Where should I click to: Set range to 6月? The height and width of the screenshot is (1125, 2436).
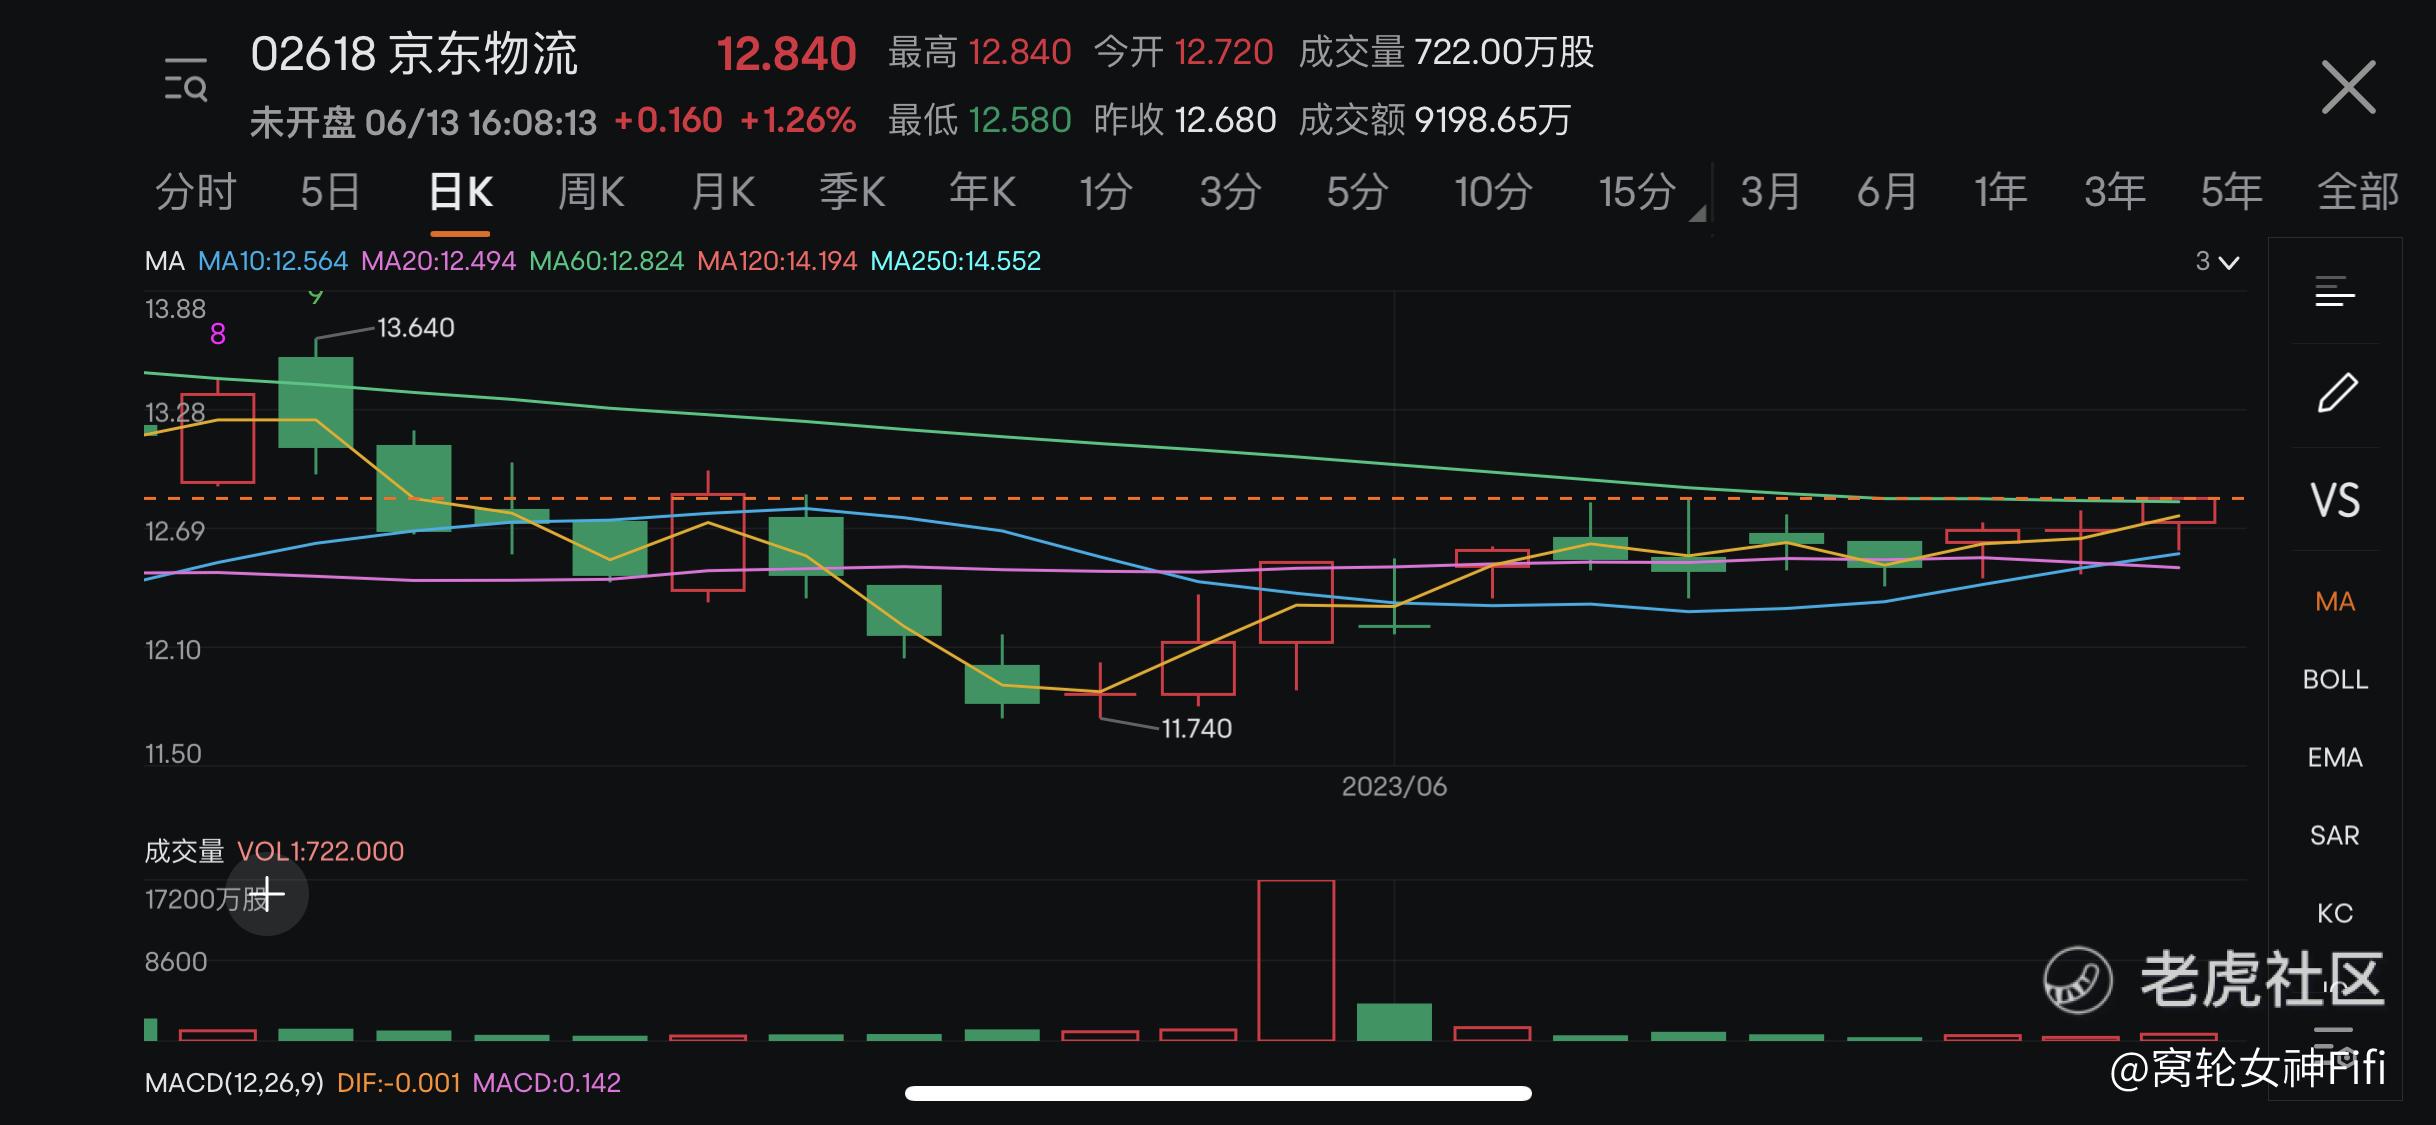1887,191
